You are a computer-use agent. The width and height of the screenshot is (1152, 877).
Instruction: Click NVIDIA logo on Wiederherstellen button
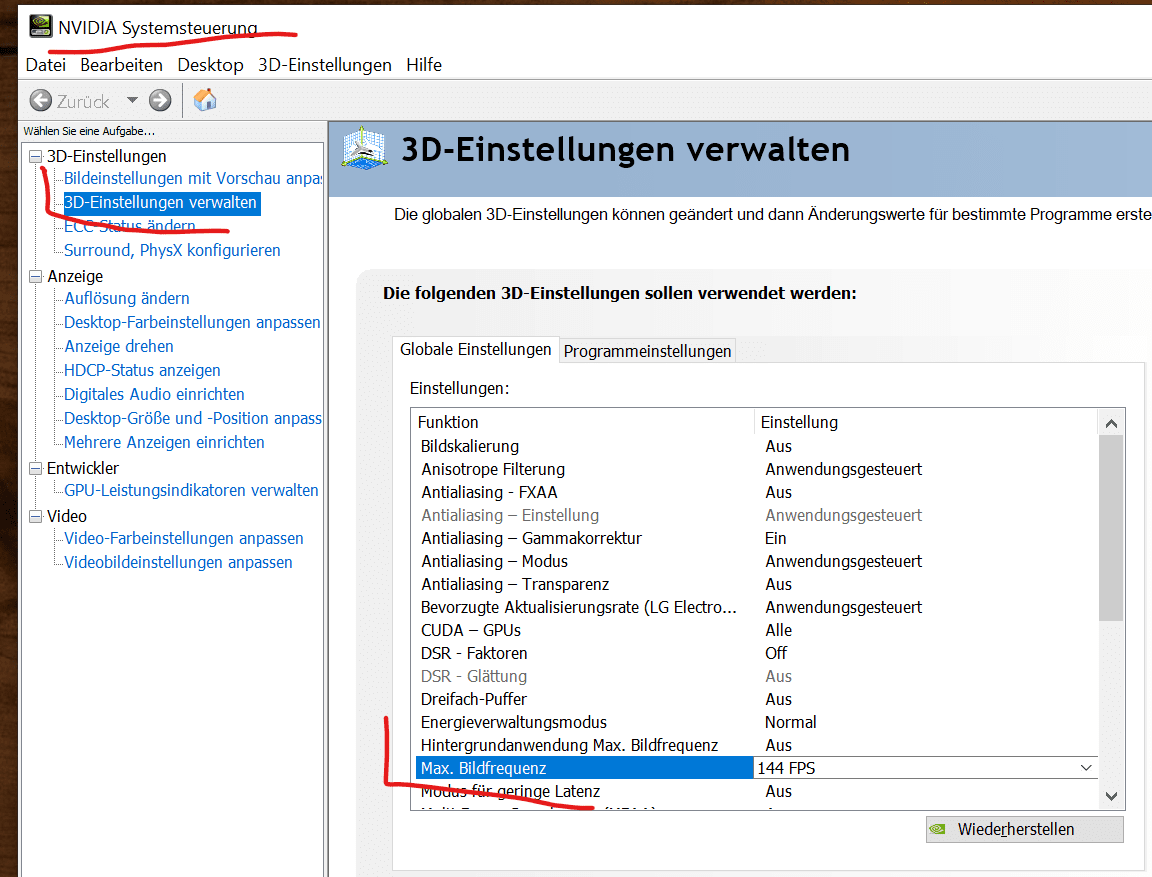(x=937, y=829)
